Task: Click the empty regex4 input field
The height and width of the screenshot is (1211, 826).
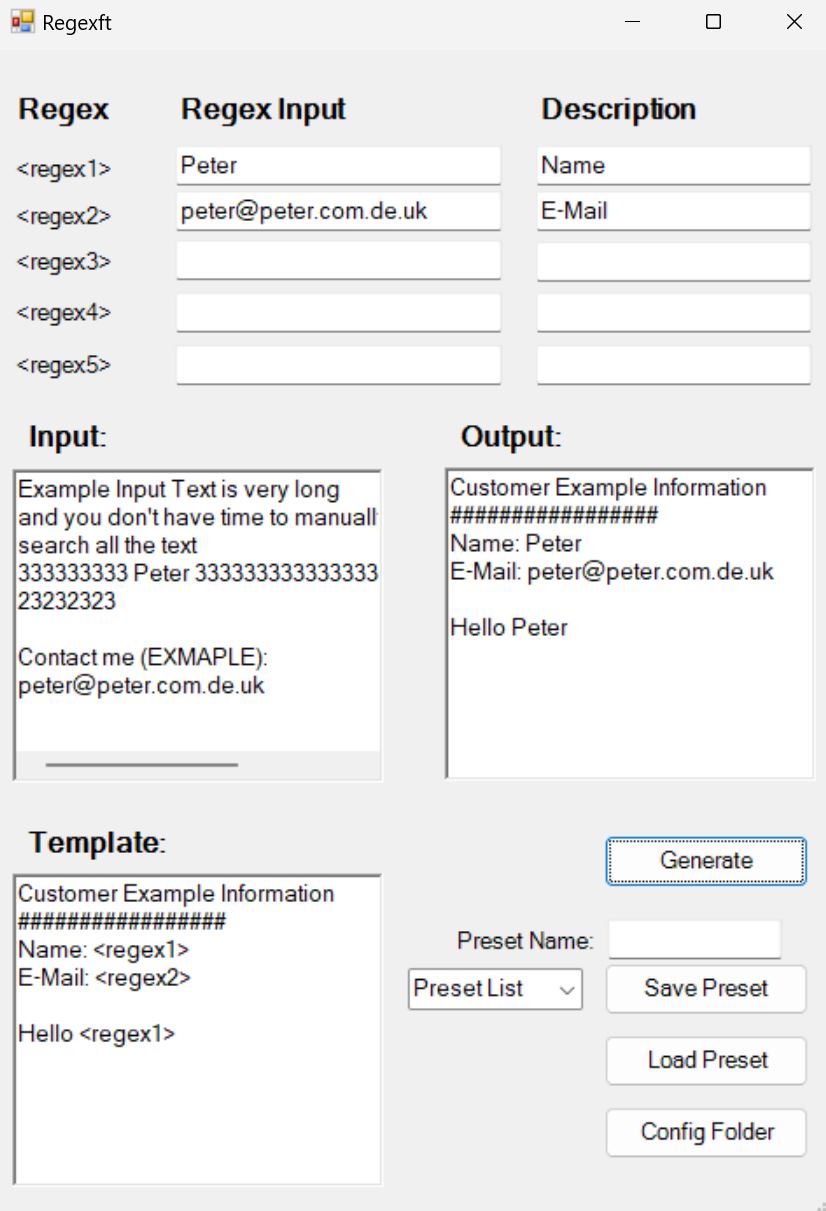Action: click(338, 312)
